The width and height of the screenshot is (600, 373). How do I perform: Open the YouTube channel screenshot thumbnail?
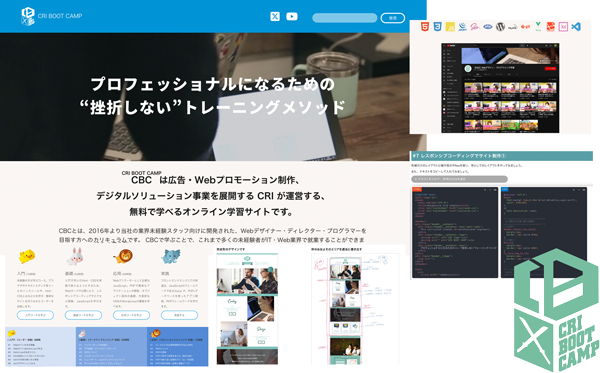pos(500,88)
